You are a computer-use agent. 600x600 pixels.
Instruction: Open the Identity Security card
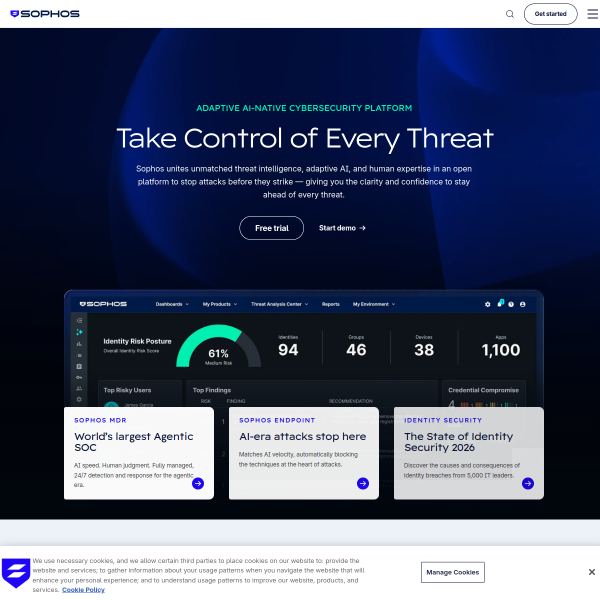tap(469, 453)
